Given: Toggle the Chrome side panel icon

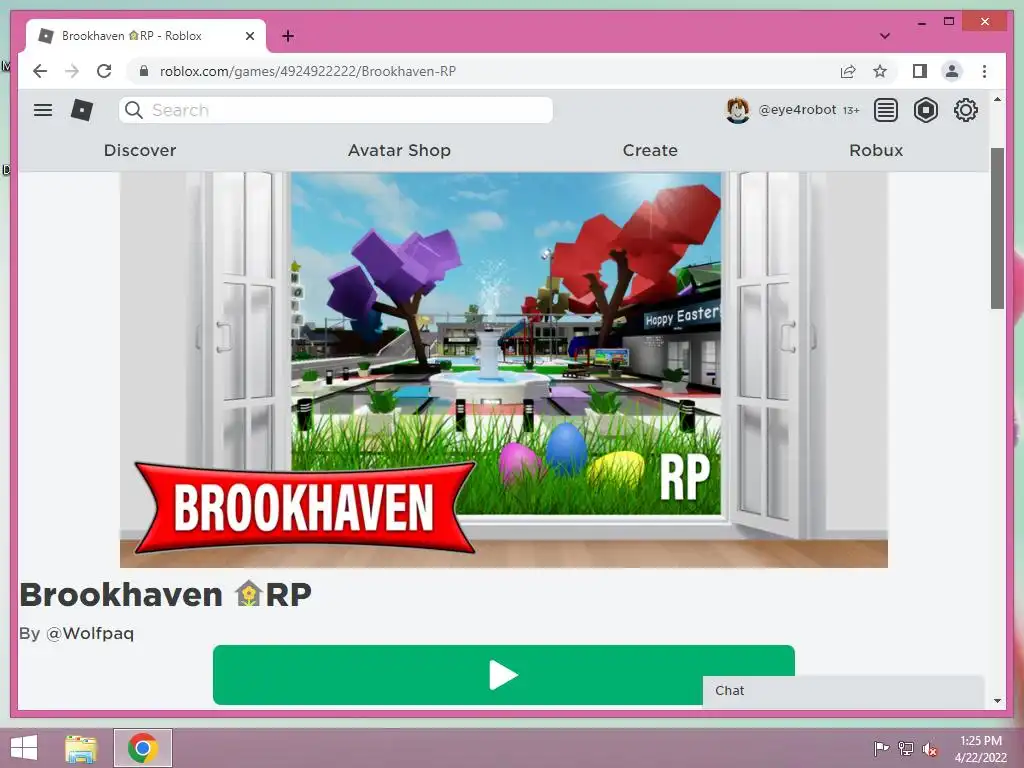Looking at the screenshot, I should (920, 71).
